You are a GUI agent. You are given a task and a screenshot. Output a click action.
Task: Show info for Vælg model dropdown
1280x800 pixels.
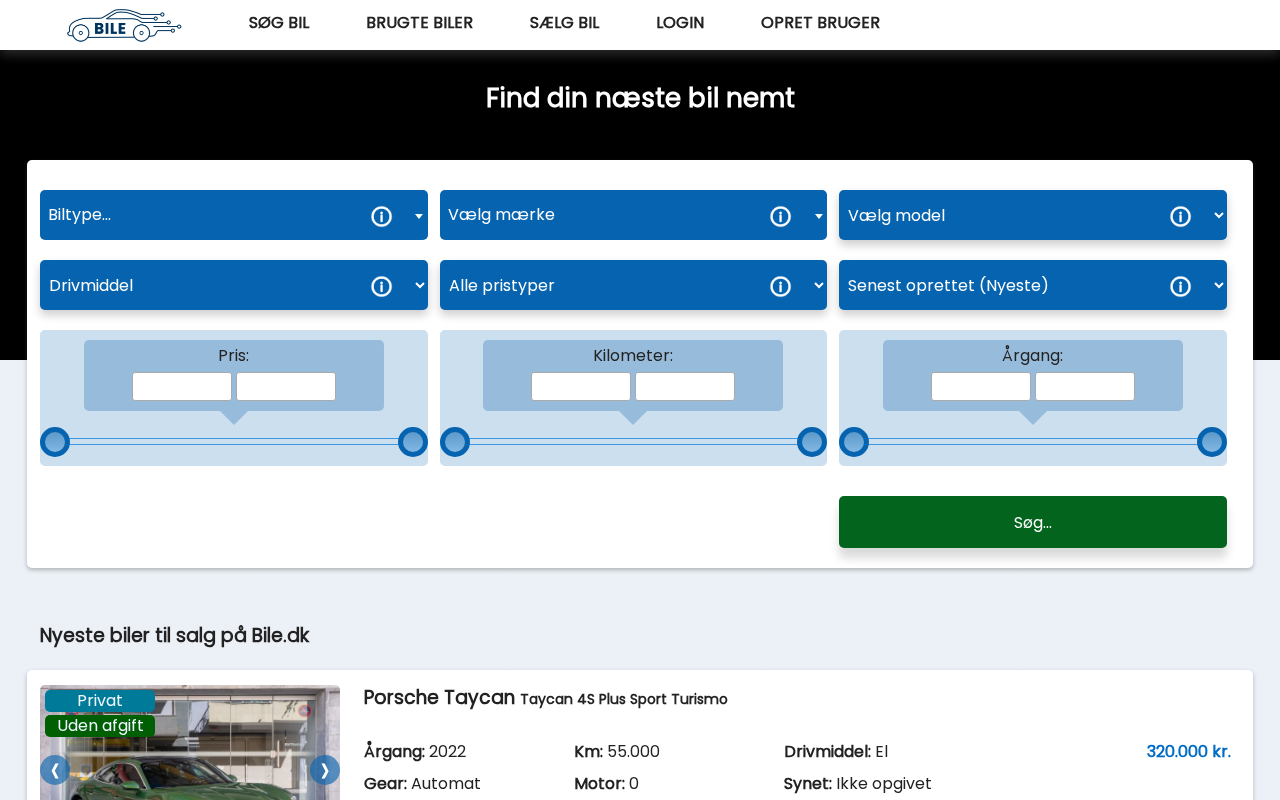point(1181,216)
